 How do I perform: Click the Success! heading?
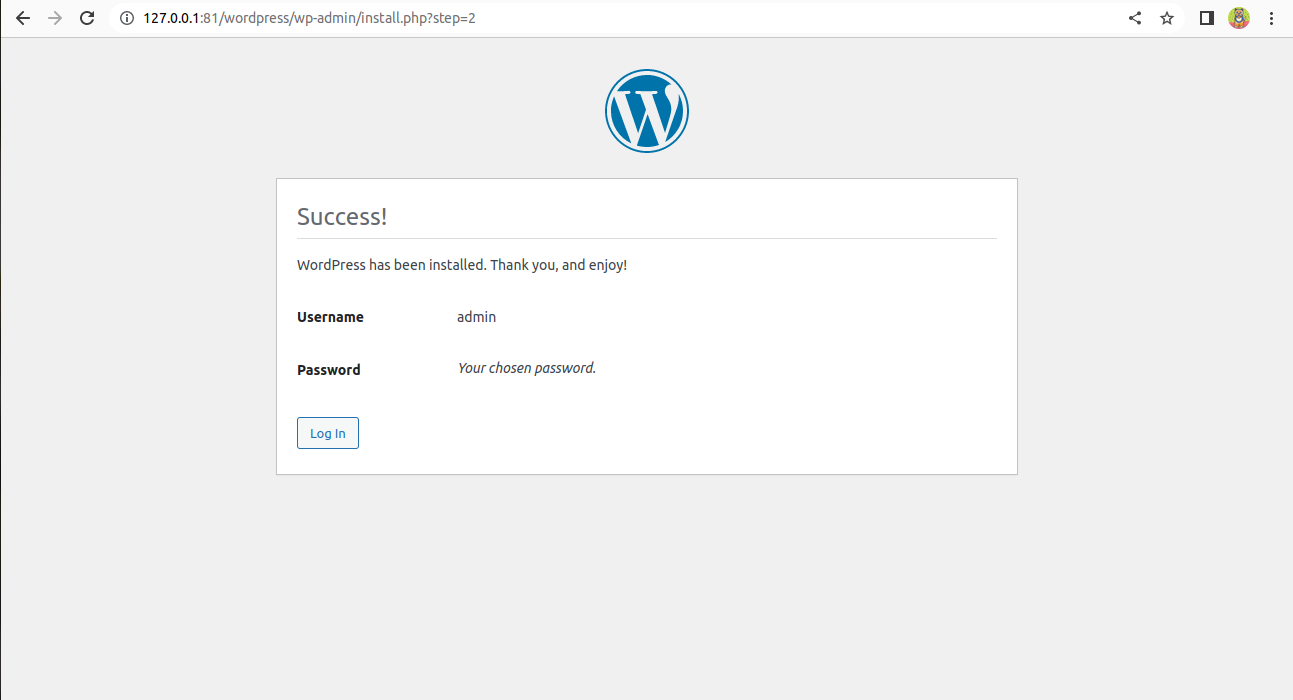342,216
